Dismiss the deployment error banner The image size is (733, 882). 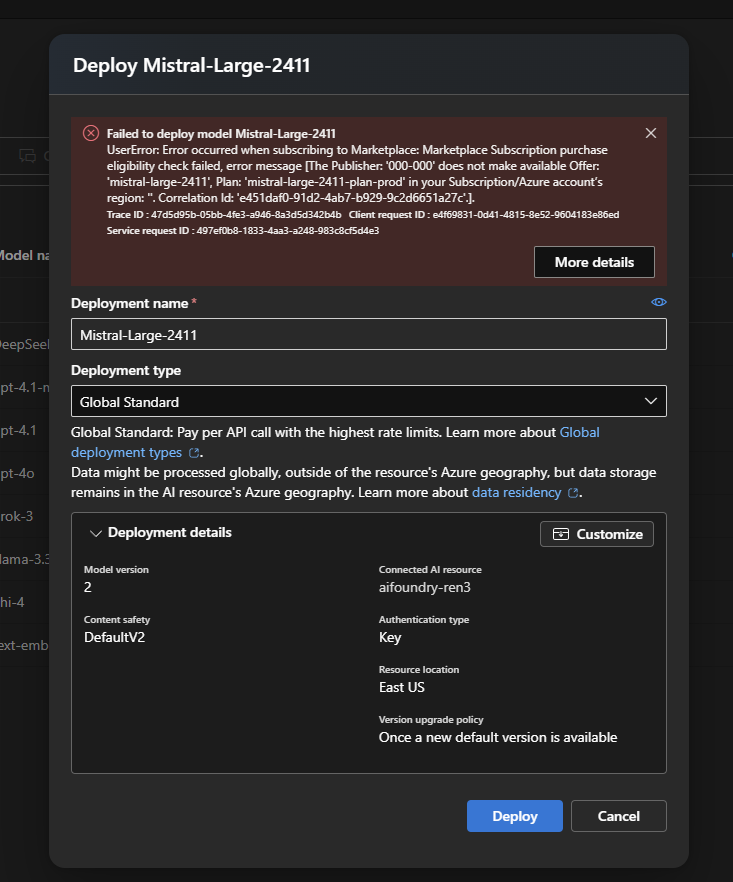pos(651,133)
